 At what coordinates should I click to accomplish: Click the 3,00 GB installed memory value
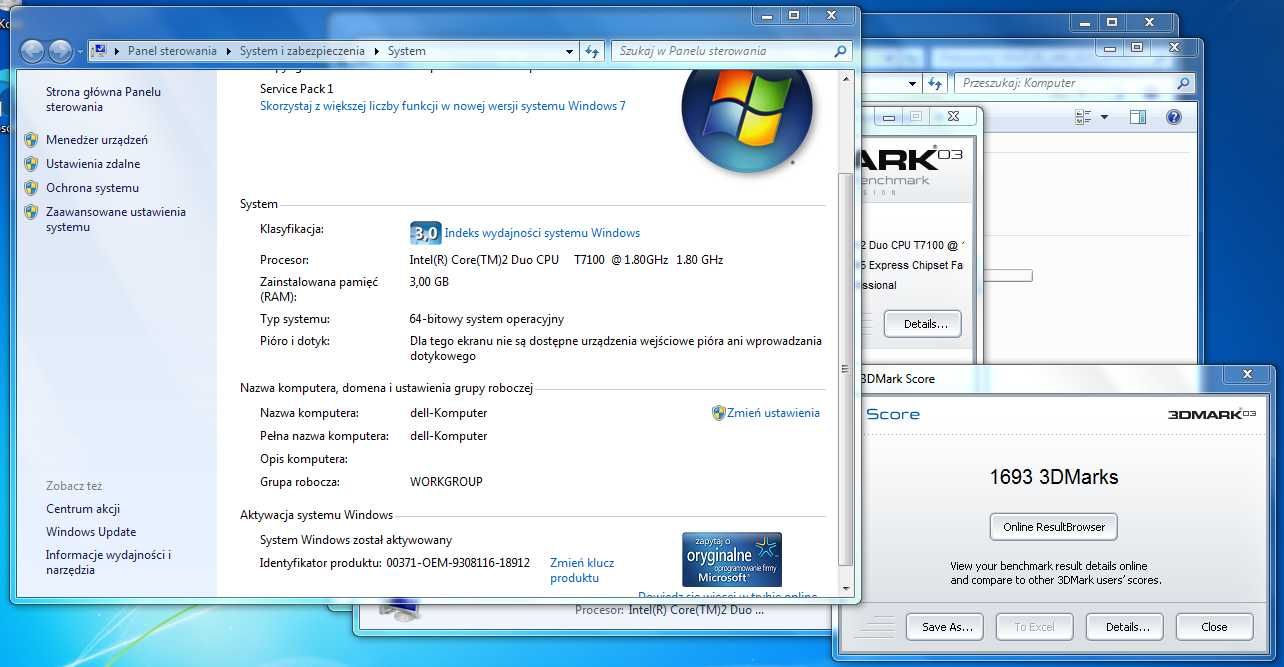[429, 282]
